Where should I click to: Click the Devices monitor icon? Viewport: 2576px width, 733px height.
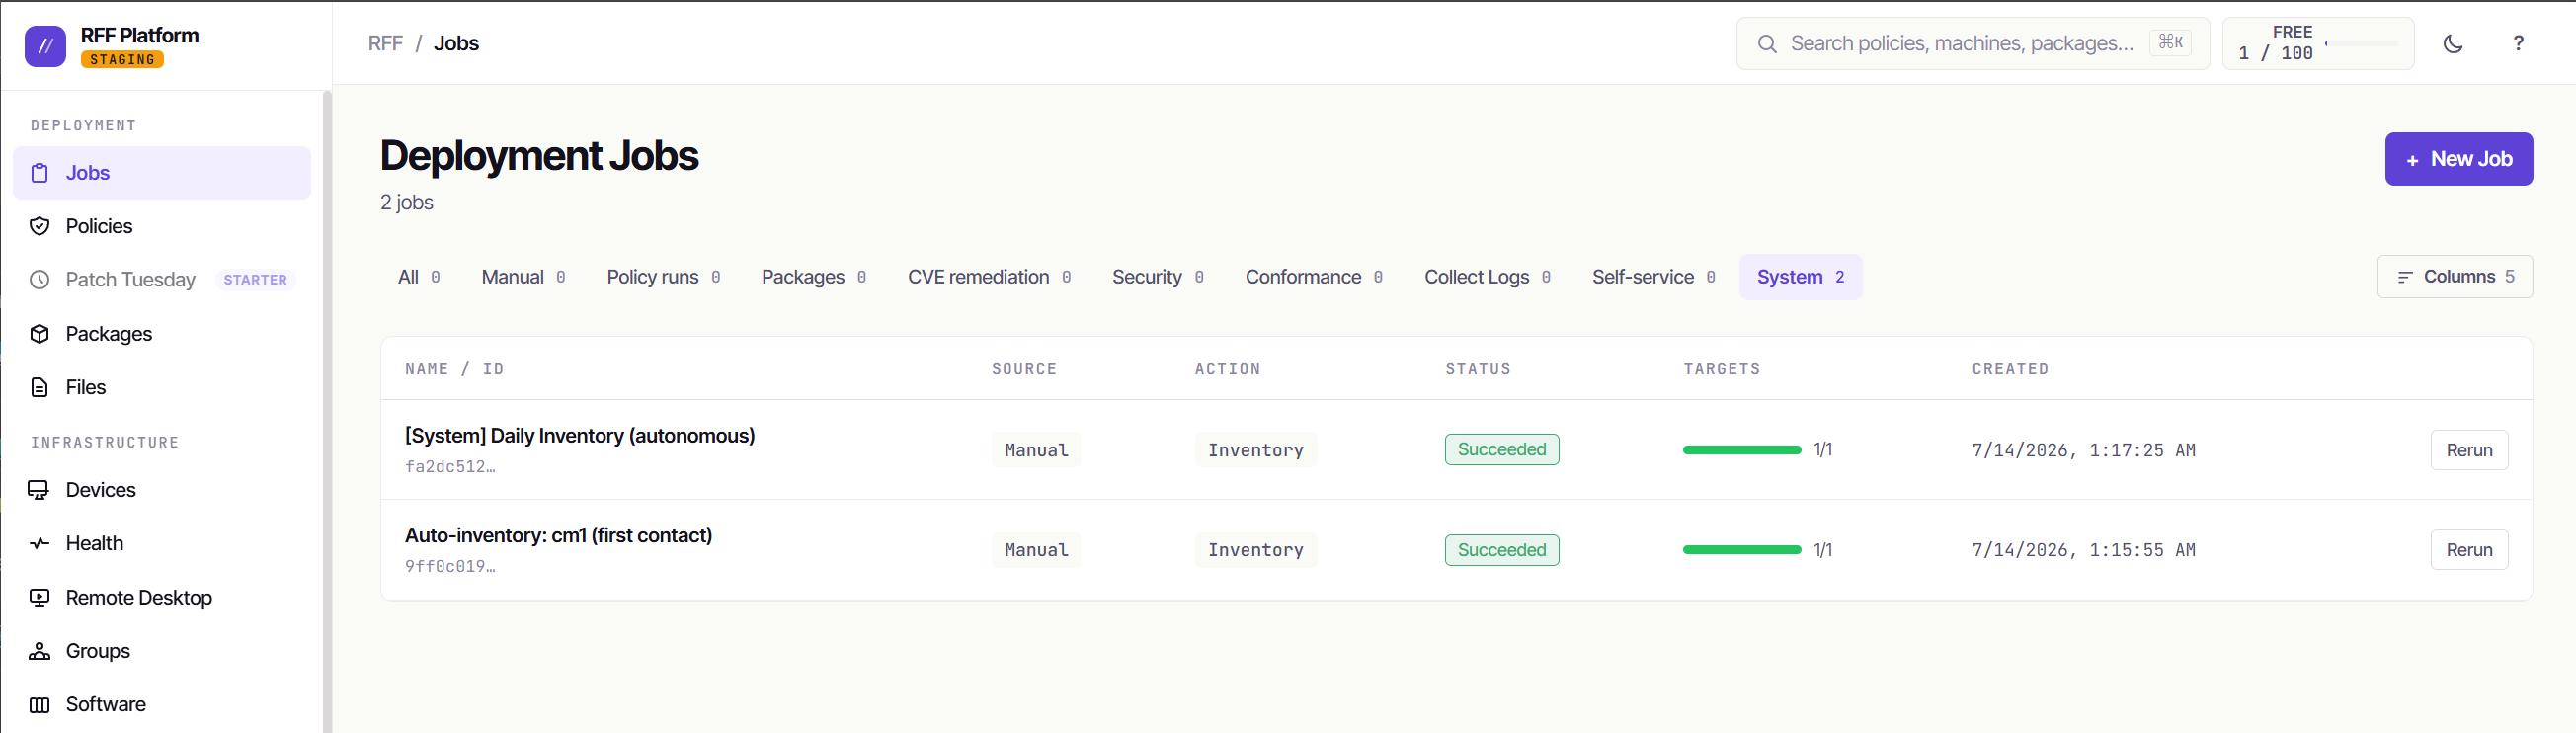[x=39, y=490]
